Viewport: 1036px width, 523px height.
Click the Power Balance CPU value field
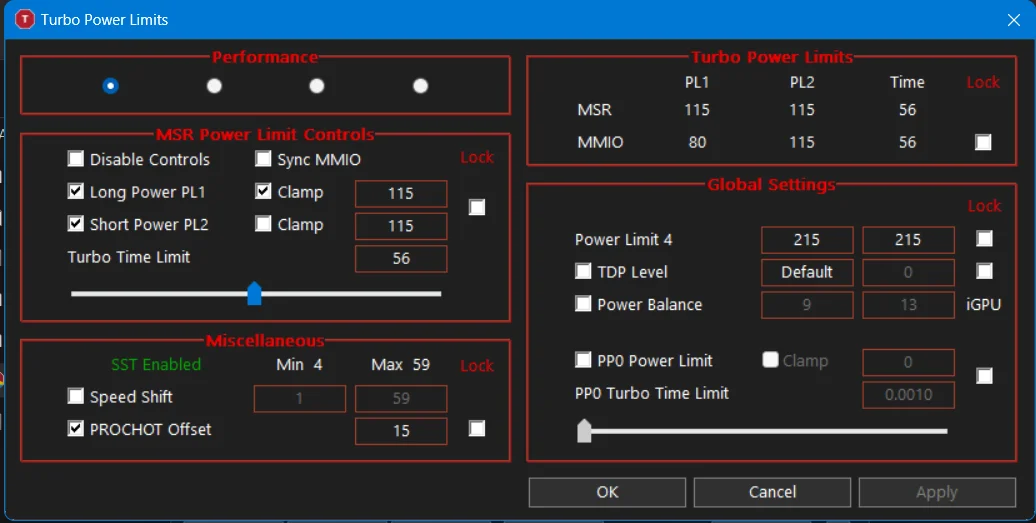(807, 304)
